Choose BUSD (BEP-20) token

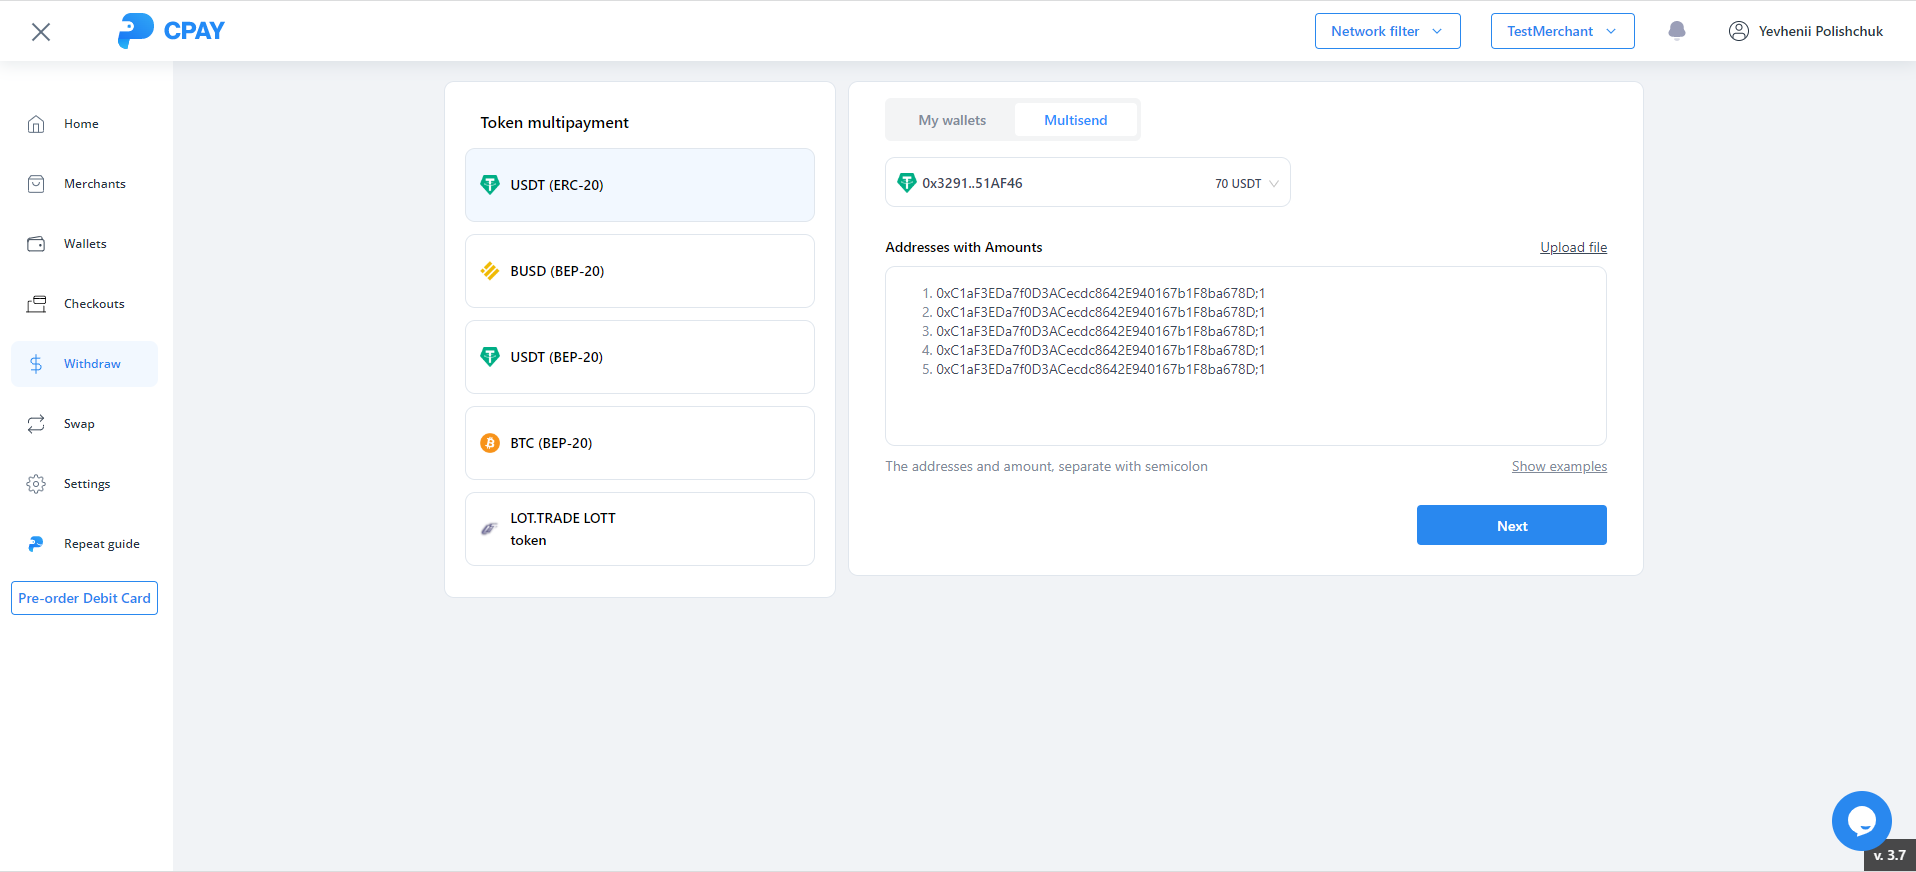[639, 271]
